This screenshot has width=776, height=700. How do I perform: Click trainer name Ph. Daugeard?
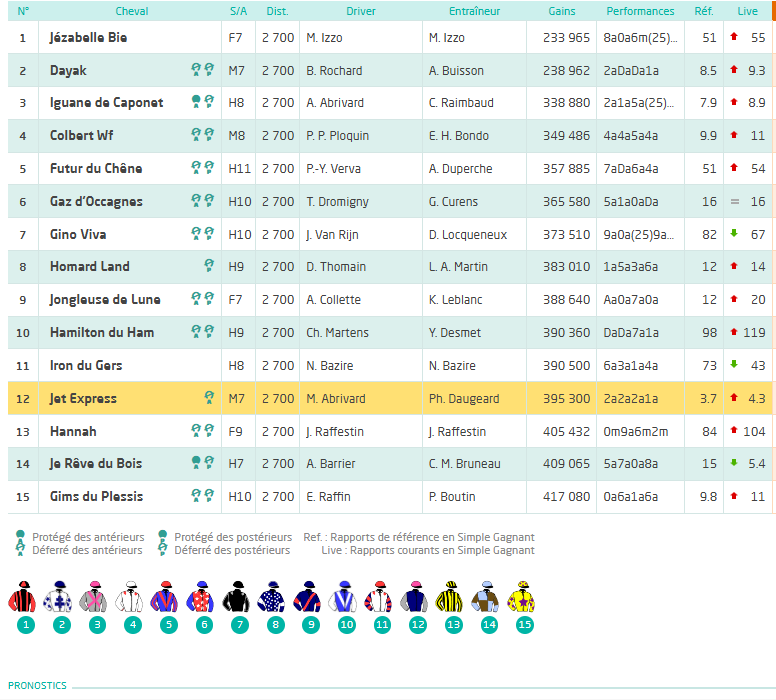(x=464, y=399)
